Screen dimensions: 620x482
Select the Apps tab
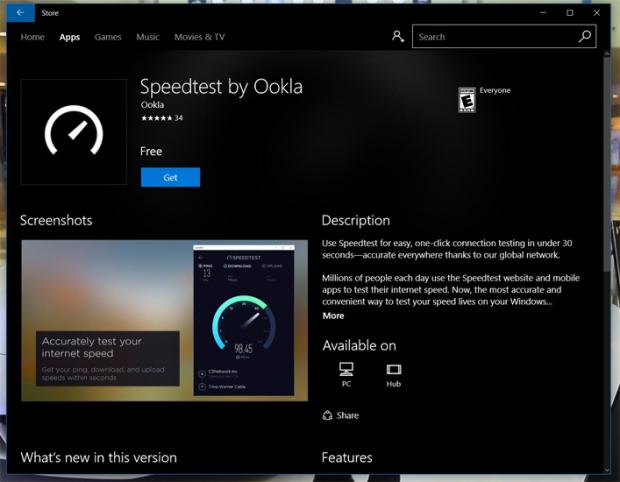pyautogui.click(x=69, y=37)
